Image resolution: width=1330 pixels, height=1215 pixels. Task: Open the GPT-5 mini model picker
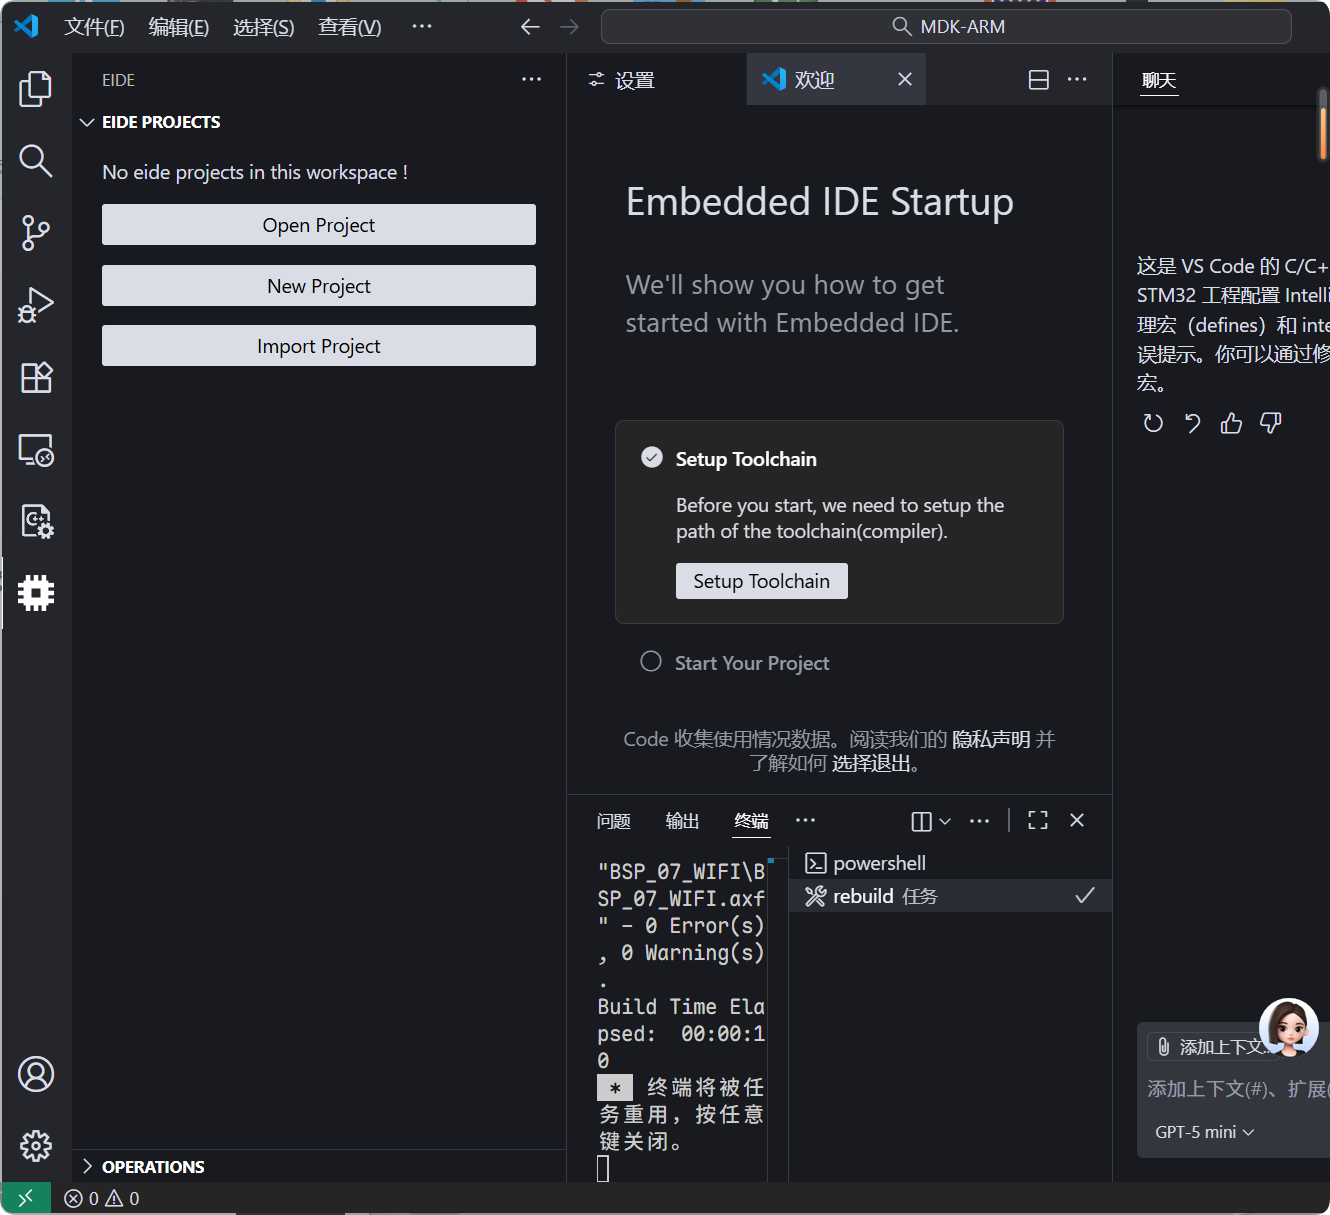click(x=1204, y=1132)
